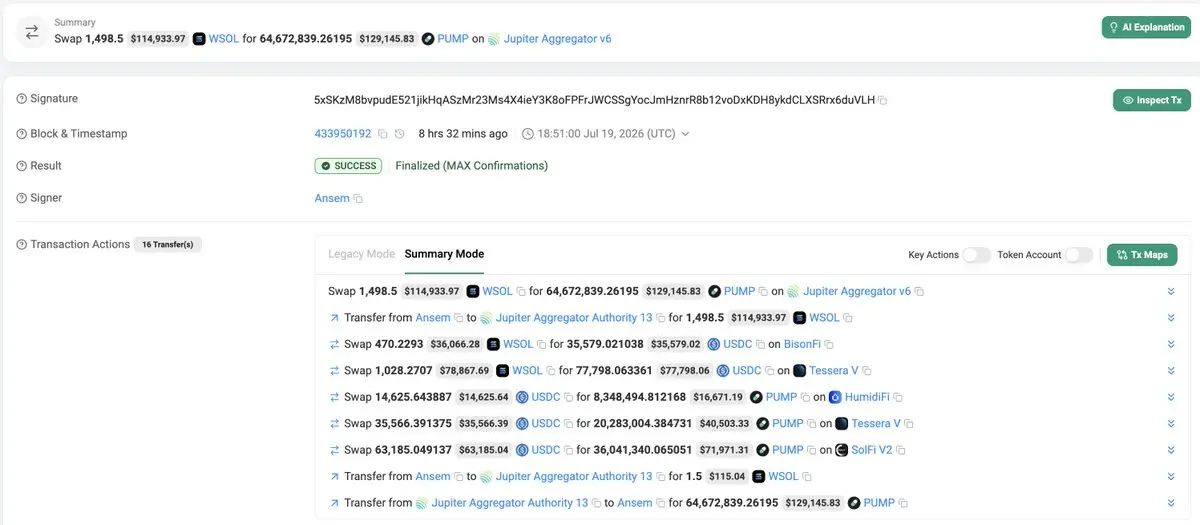Open WSOL token link in top Summary

[224, 39]
